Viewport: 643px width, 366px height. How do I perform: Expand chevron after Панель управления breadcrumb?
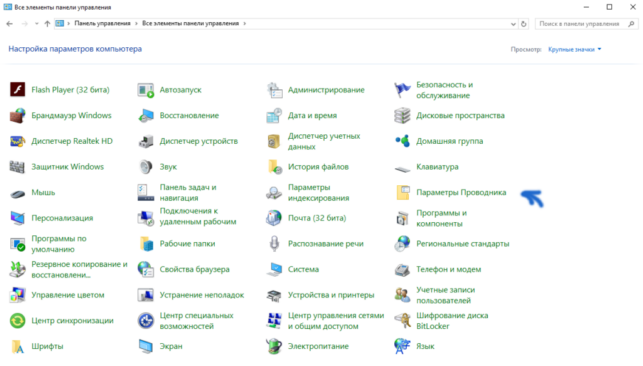[137, 23]
